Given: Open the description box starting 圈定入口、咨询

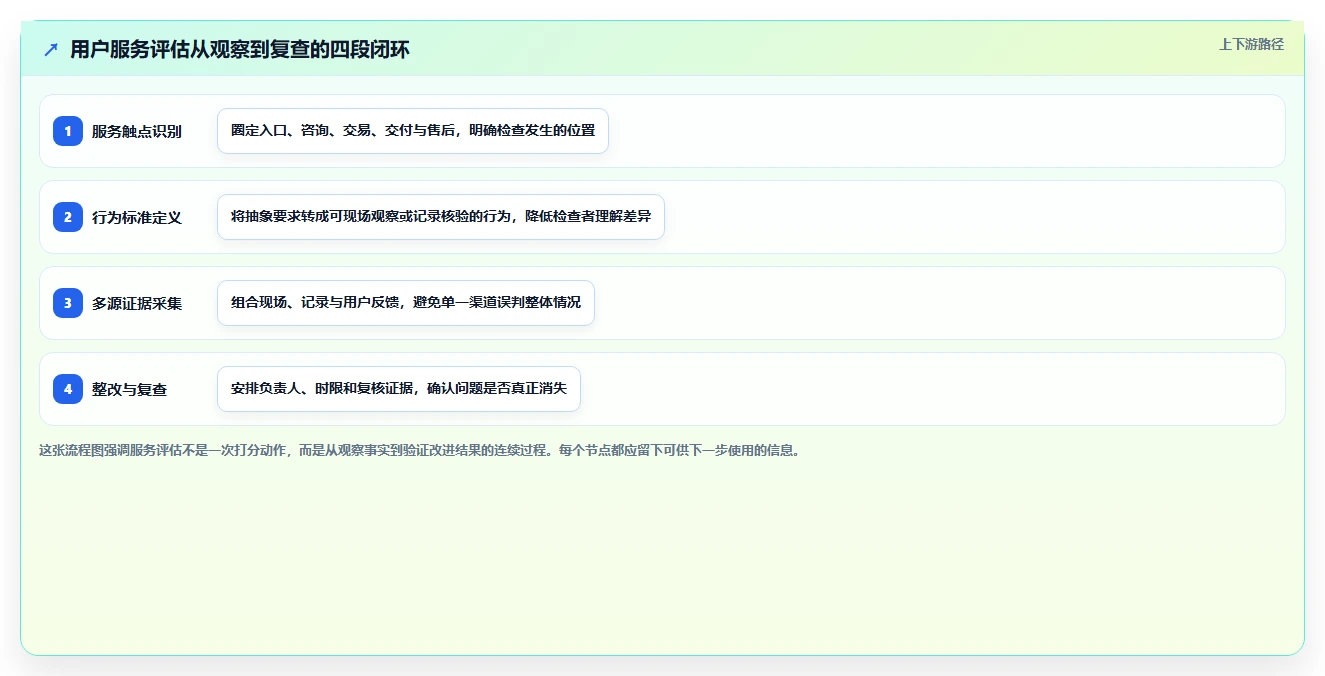Looking at the screenshot, I should coord(413,131).
